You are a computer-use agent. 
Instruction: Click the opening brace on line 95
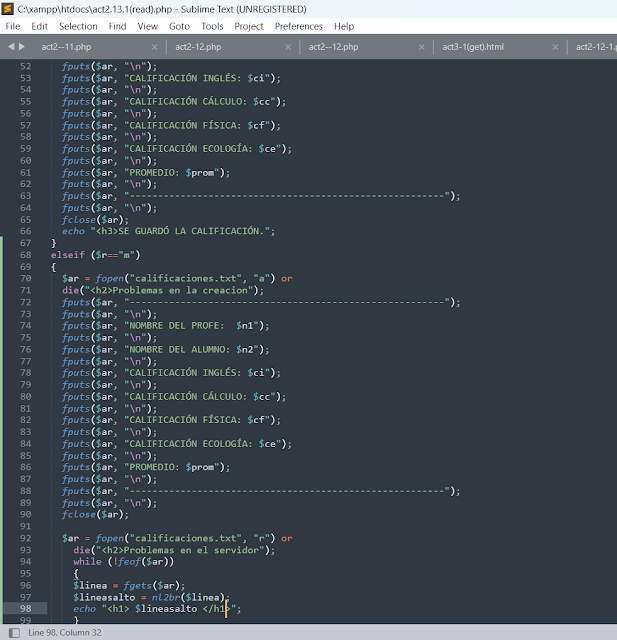(76, 574)
